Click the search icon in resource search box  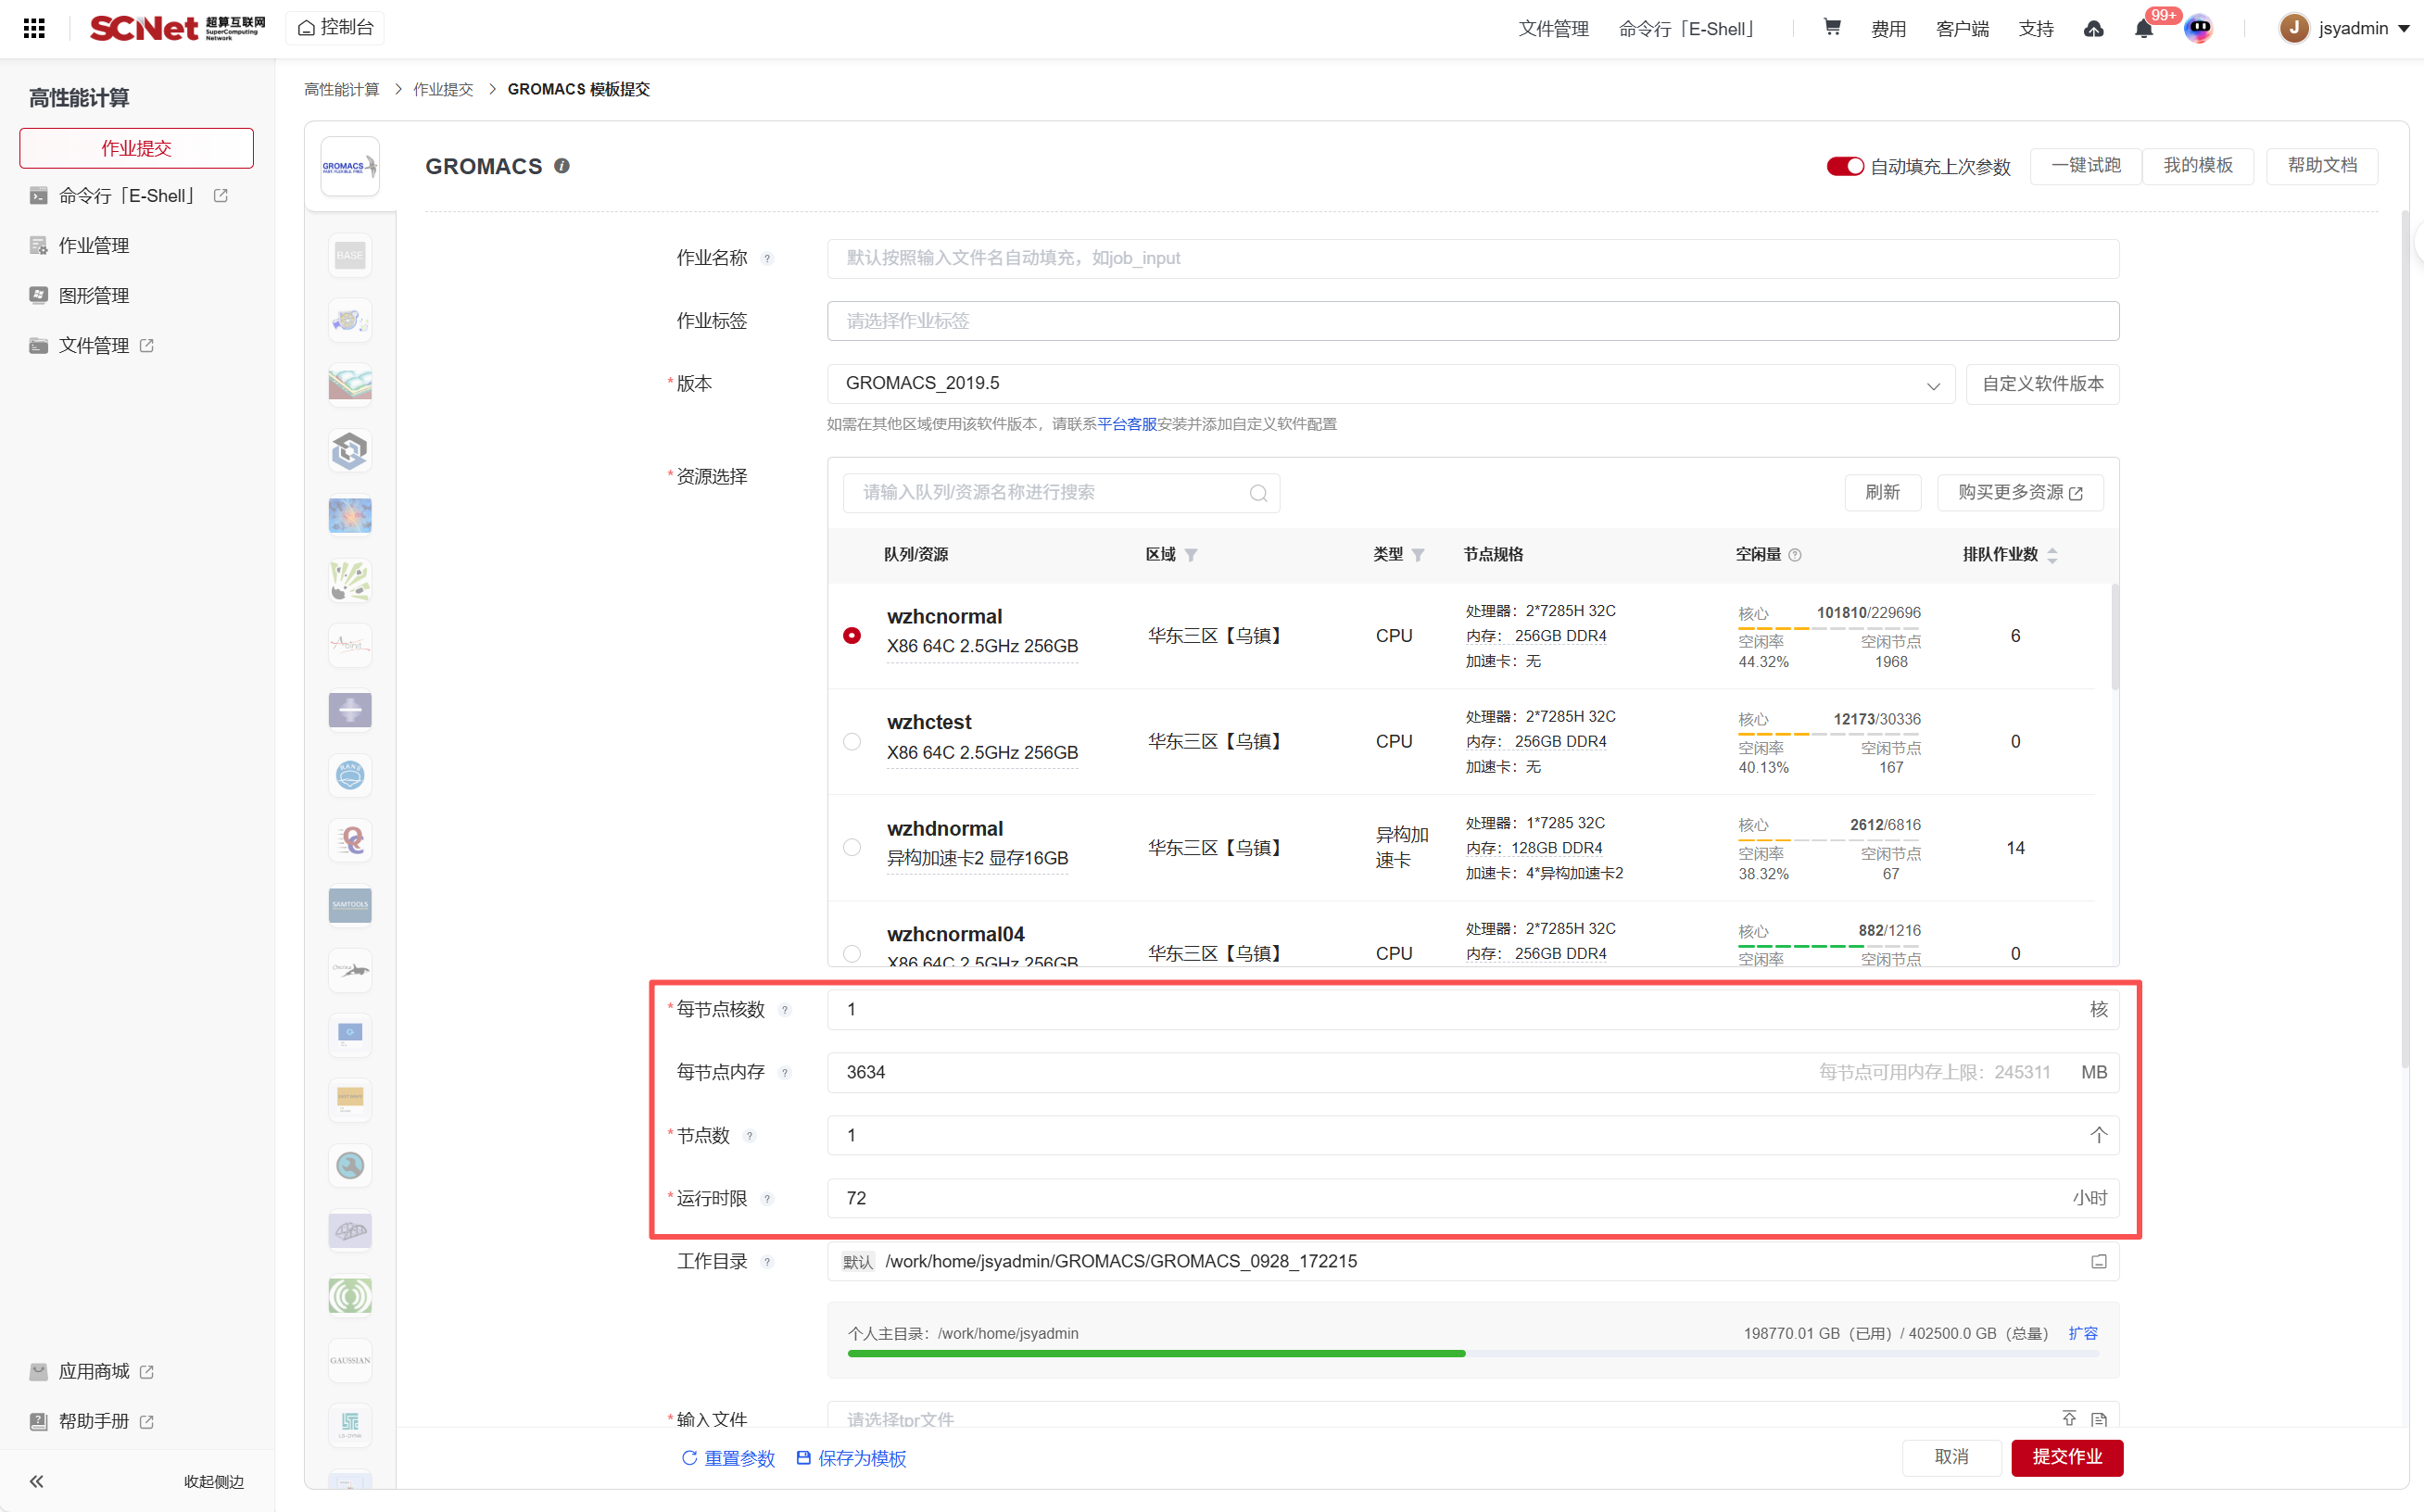pos(1258,493)
